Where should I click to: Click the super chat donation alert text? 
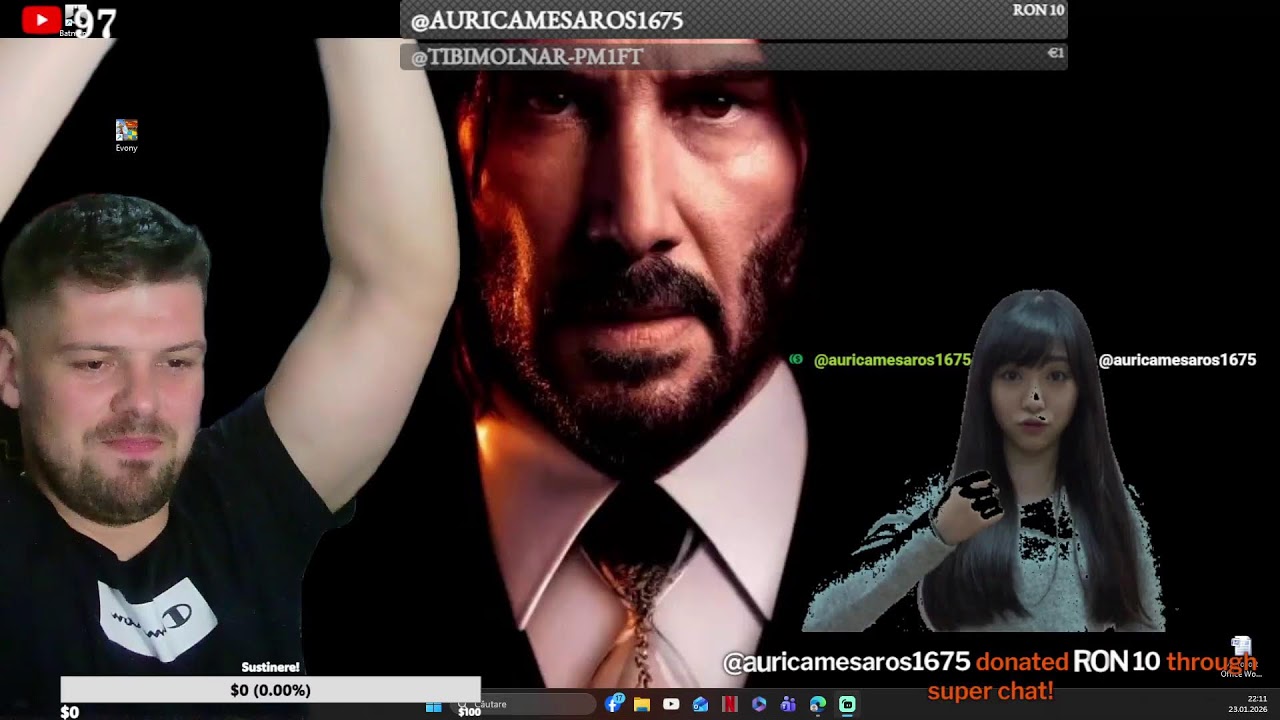[990, 676]
